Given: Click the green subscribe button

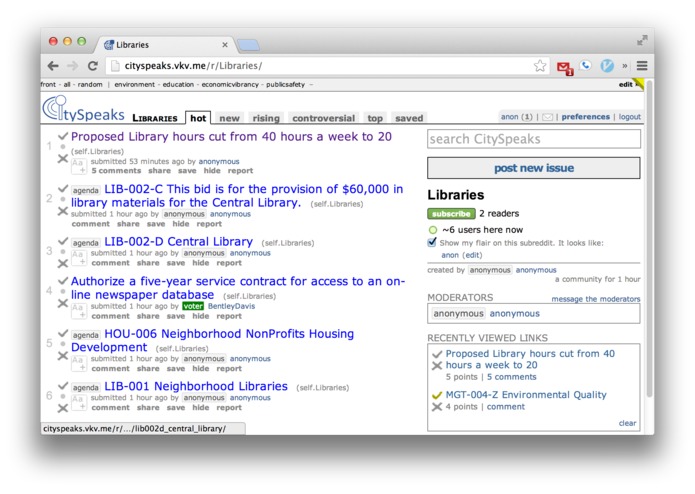Looking at the screenshot, I should [x=451, y=214].
